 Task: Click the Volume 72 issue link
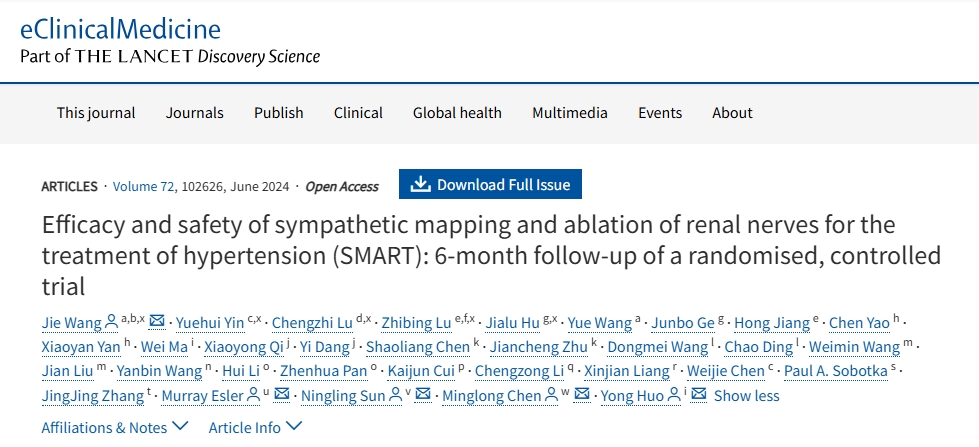coord(141,186)
